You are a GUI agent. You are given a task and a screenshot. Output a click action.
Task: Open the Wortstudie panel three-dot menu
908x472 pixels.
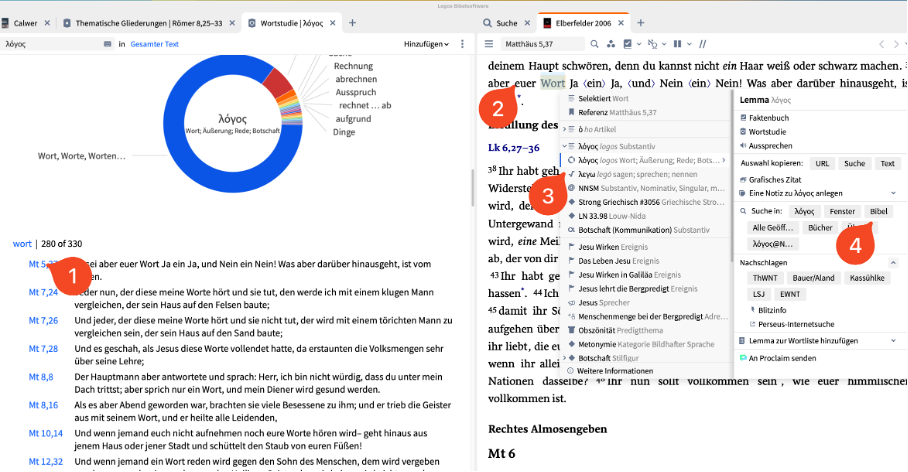(462, 44)
